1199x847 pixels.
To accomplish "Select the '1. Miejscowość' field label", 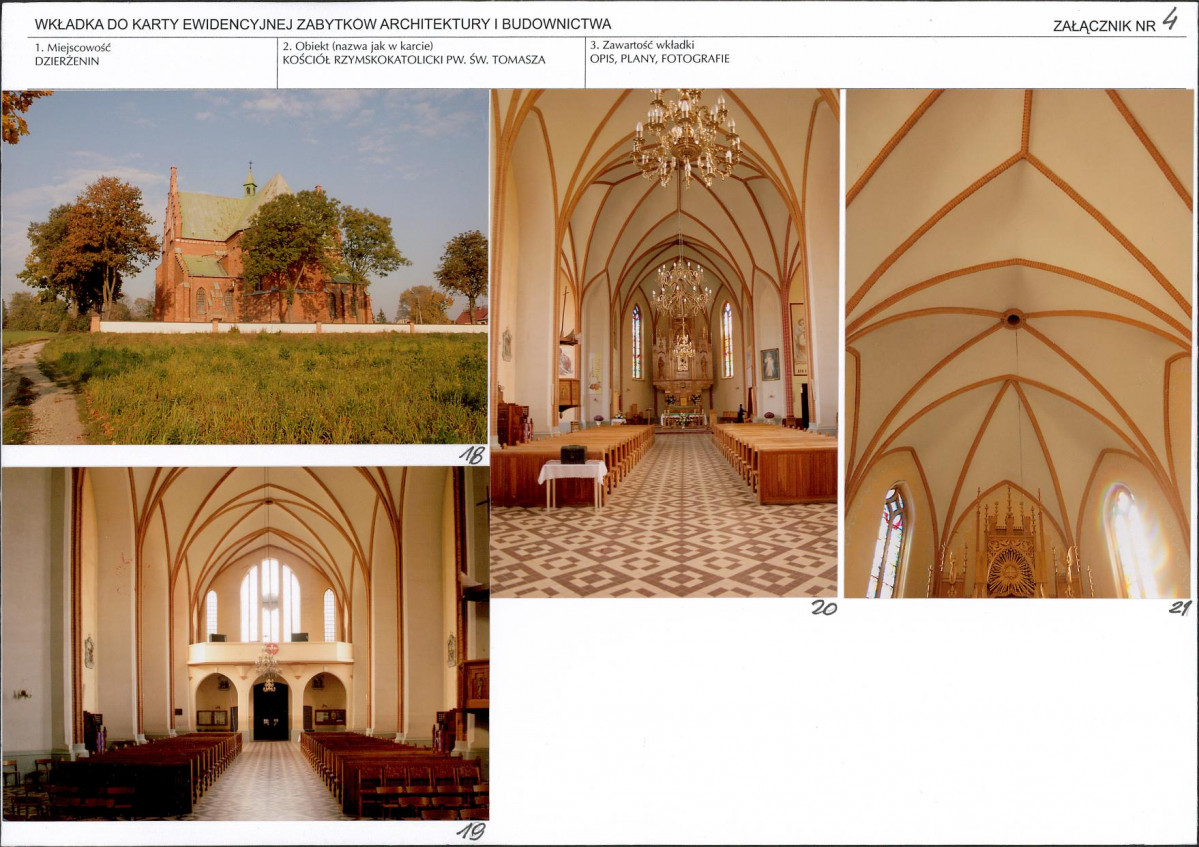I will [x=73, y=47].
